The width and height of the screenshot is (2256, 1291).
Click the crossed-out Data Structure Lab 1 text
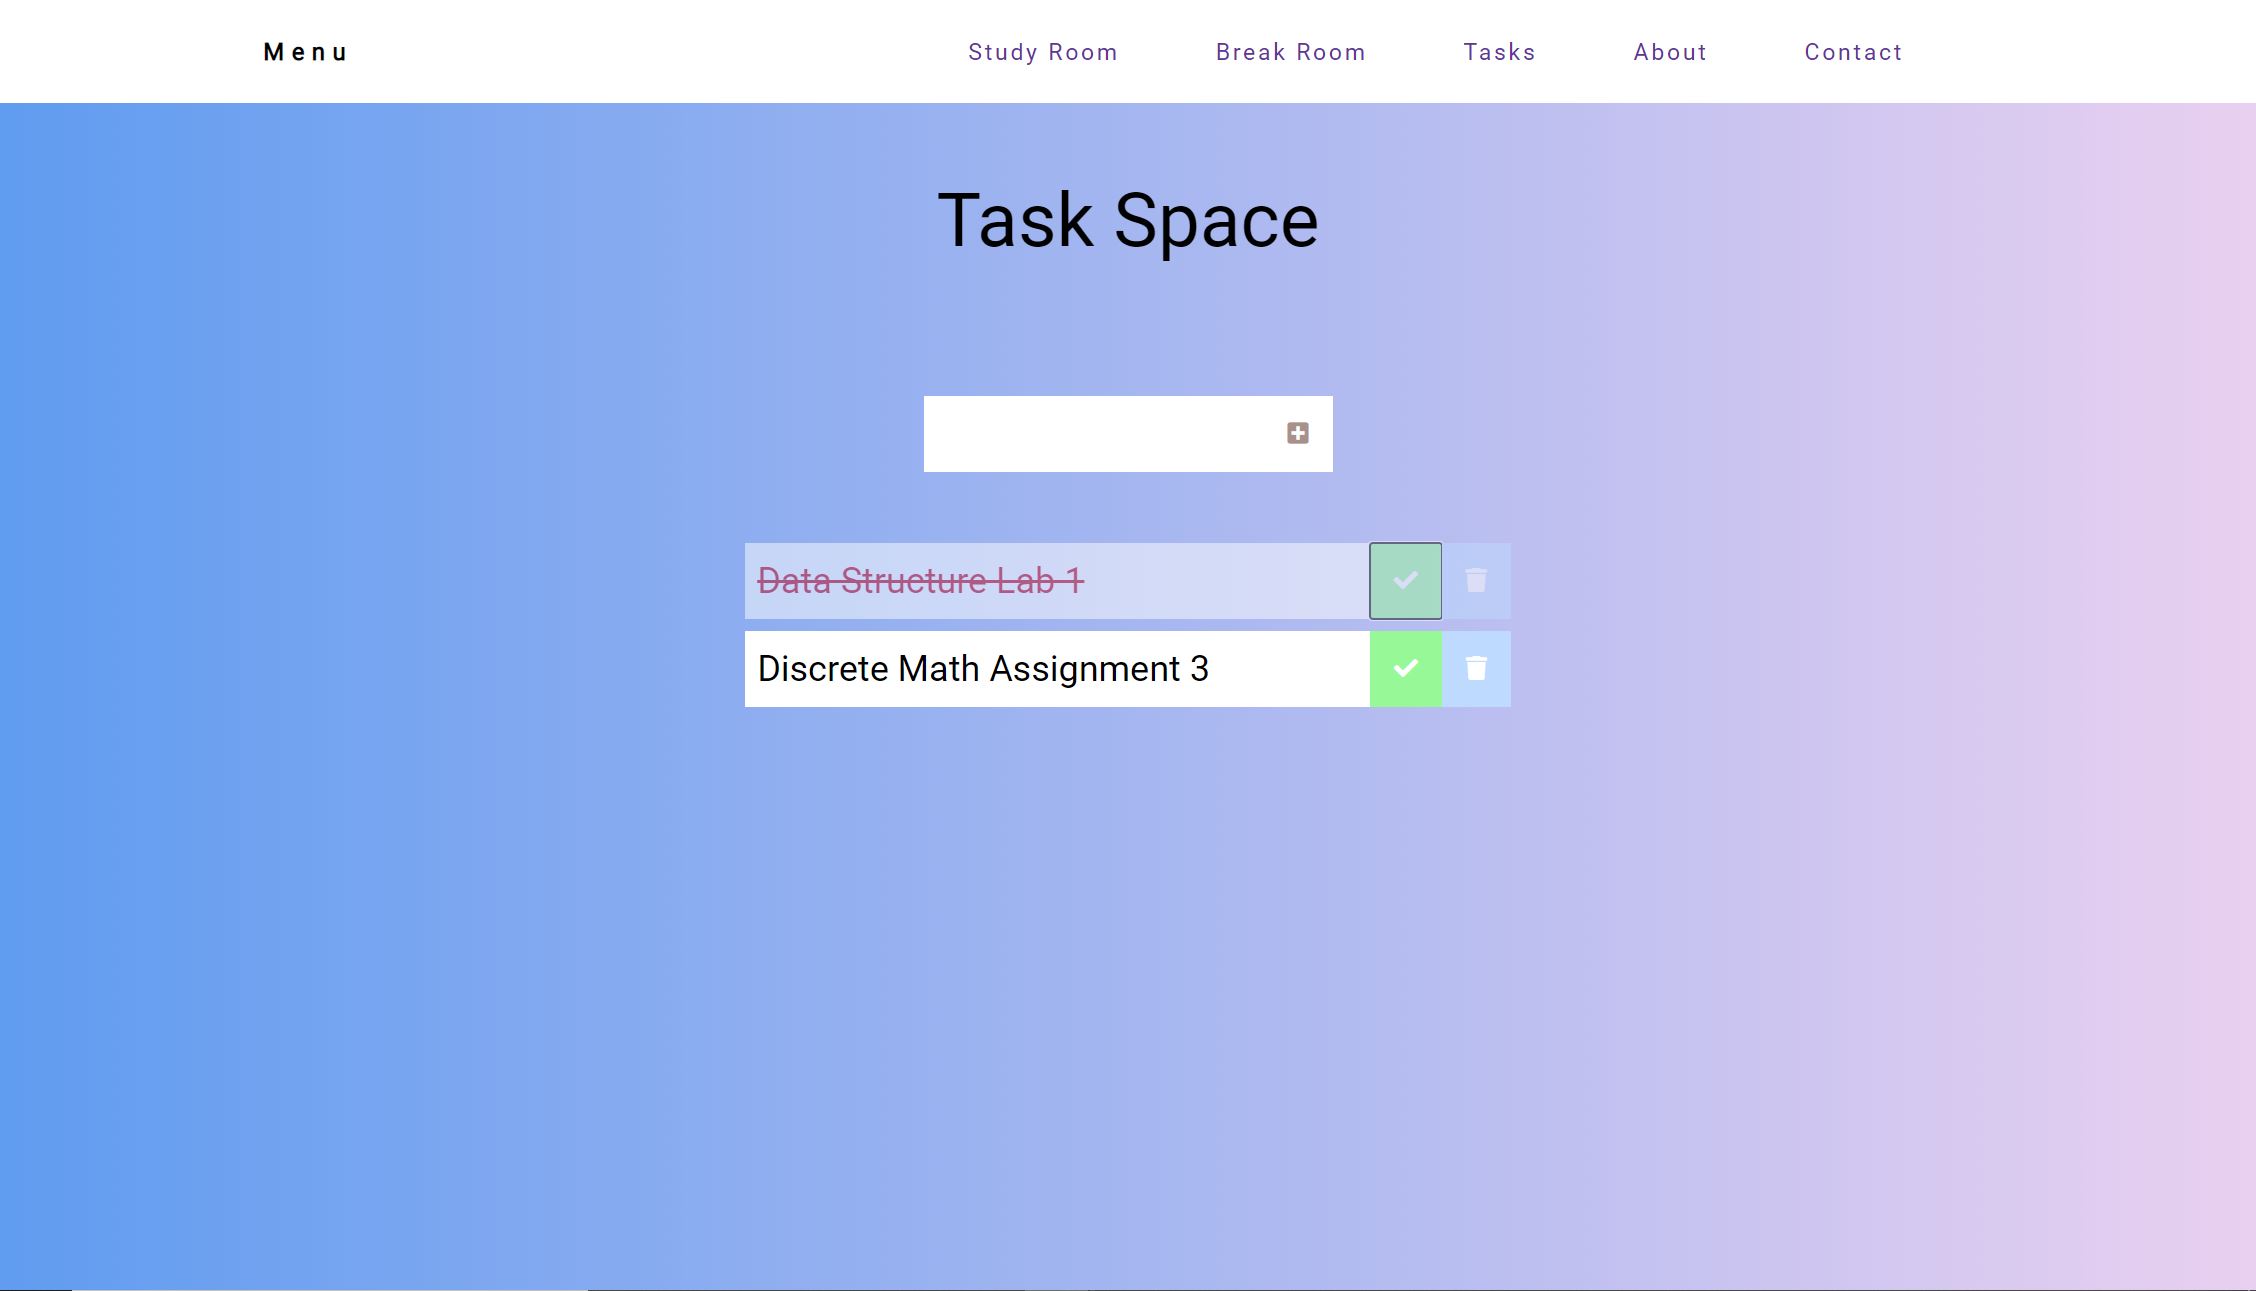(x=920, y=580)
